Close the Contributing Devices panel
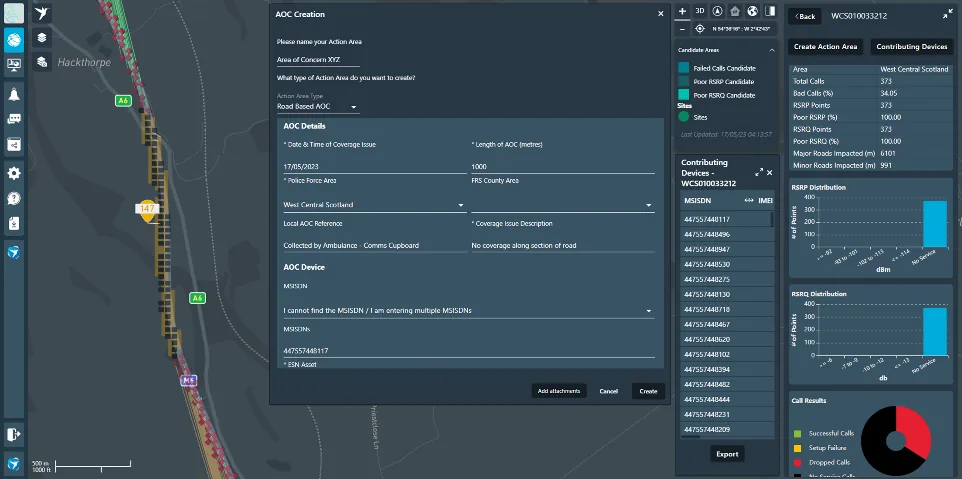 (x=770, y=172)
